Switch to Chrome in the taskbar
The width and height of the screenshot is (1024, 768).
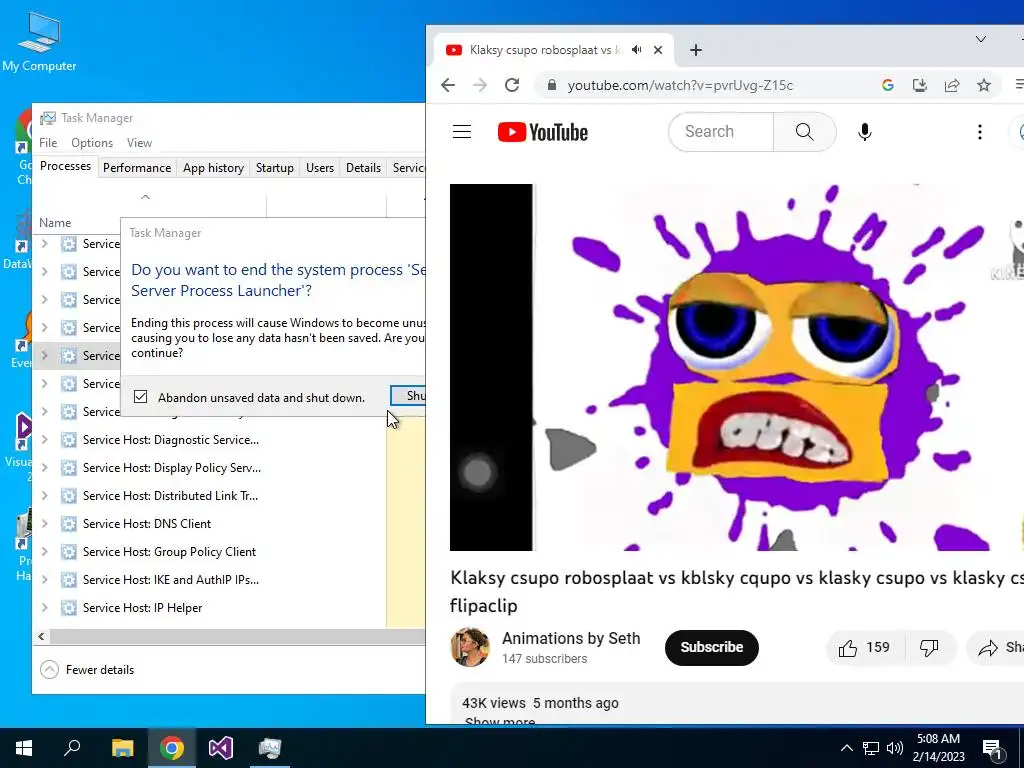[172, 748]
